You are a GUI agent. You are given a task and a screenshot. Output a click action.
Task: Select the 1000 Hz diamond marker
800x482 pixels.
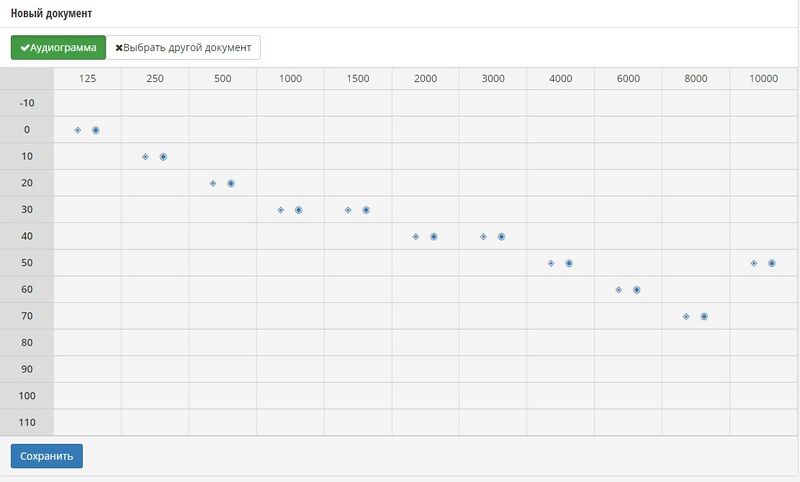(281, 210)
